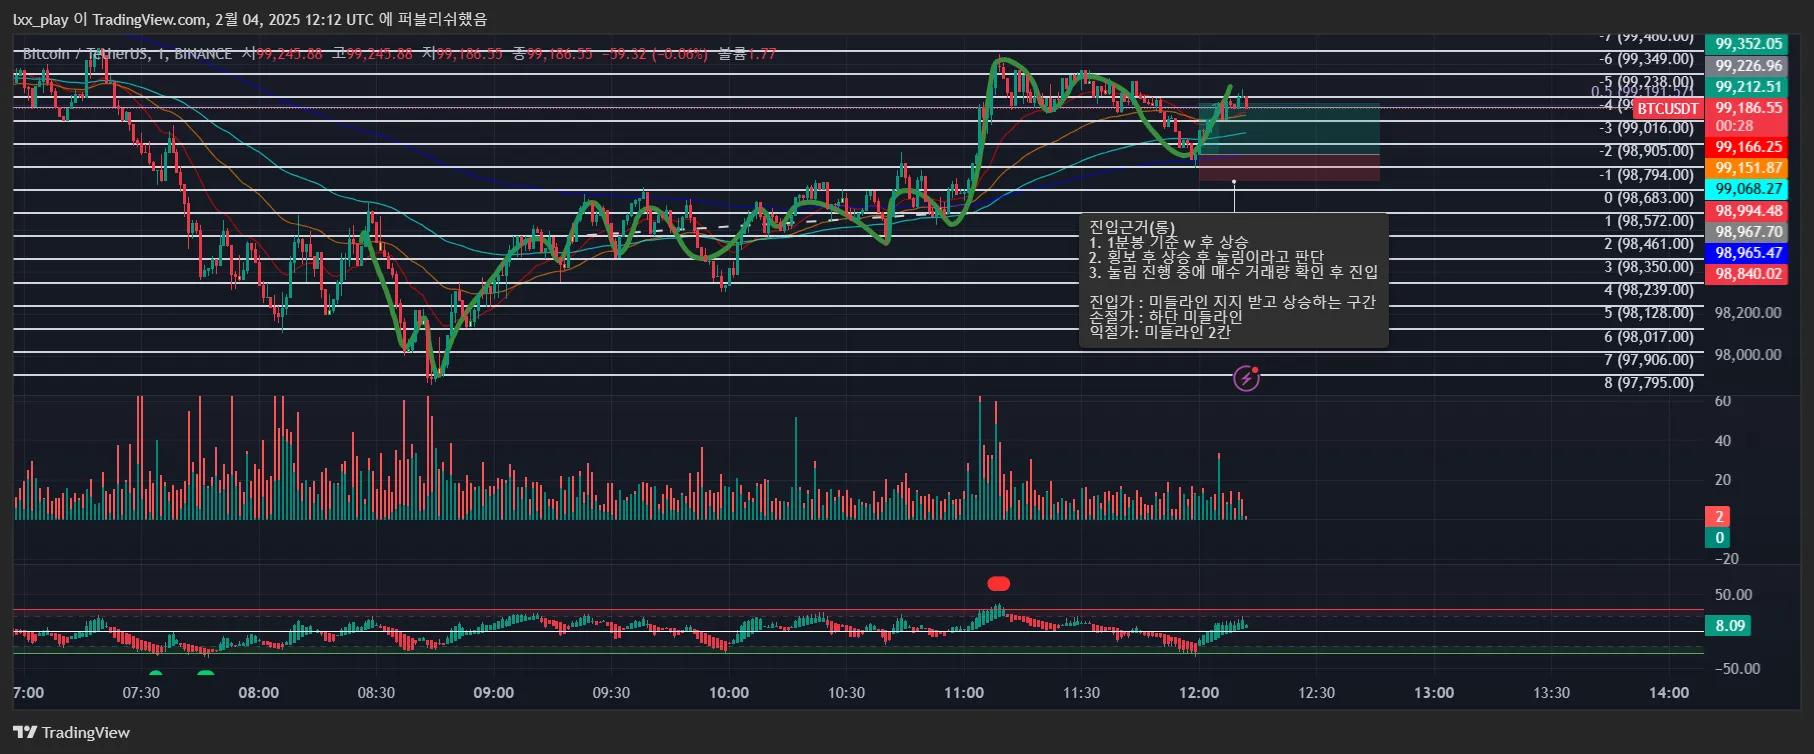
Task: Click the 진입근거(롱) annotation heading
Action: pos(1132,227)
